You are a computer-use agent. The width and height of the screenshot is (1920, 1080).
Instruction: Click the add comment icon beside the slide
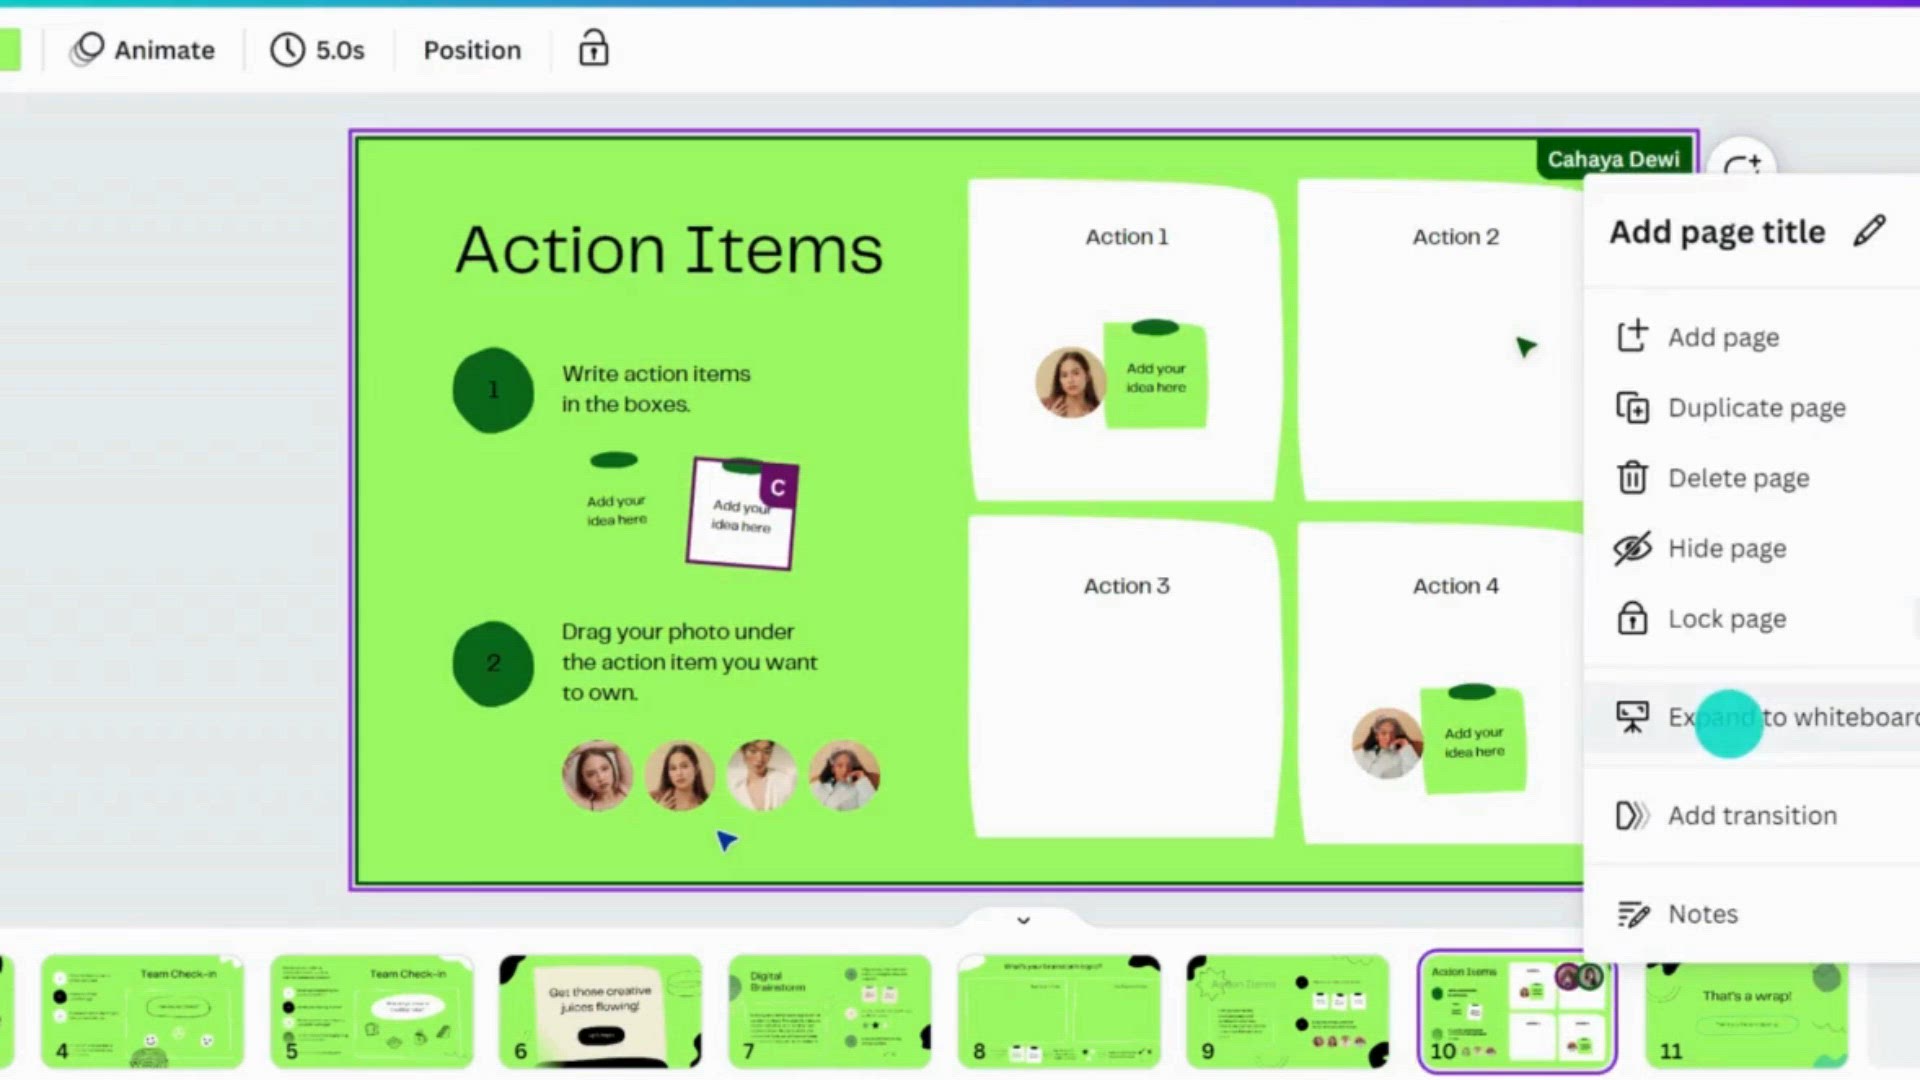click(x=1742, y=160)
